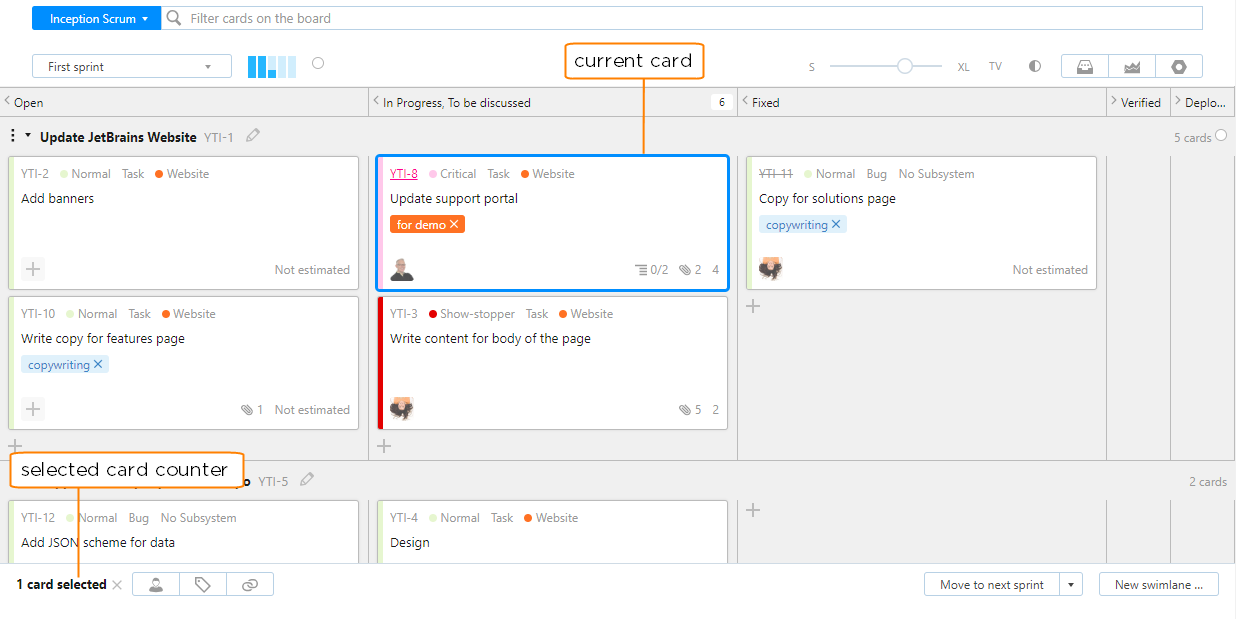
Task: Open the backlog icon button
Action: point(1084,67)
